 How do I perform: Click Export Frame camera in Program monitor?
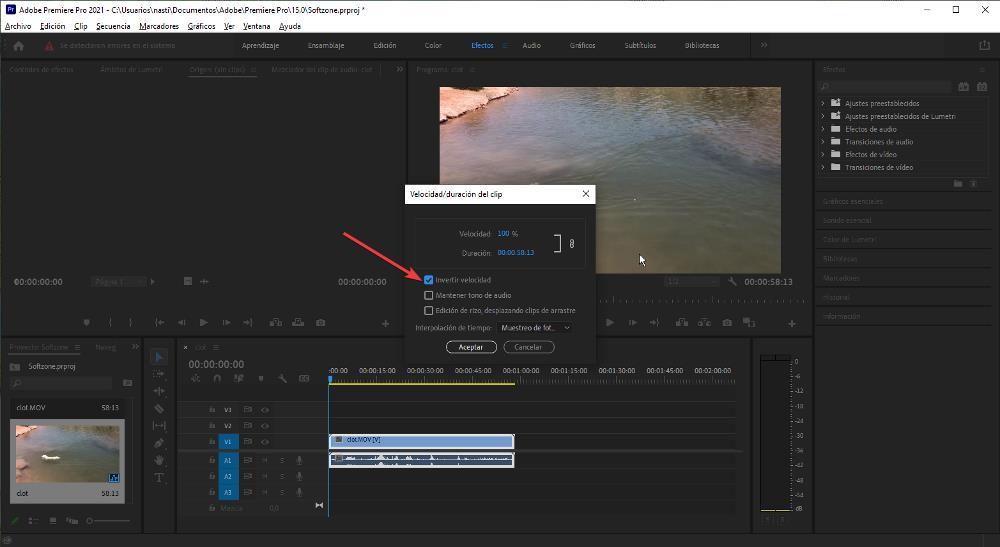[x=727, y=323]
